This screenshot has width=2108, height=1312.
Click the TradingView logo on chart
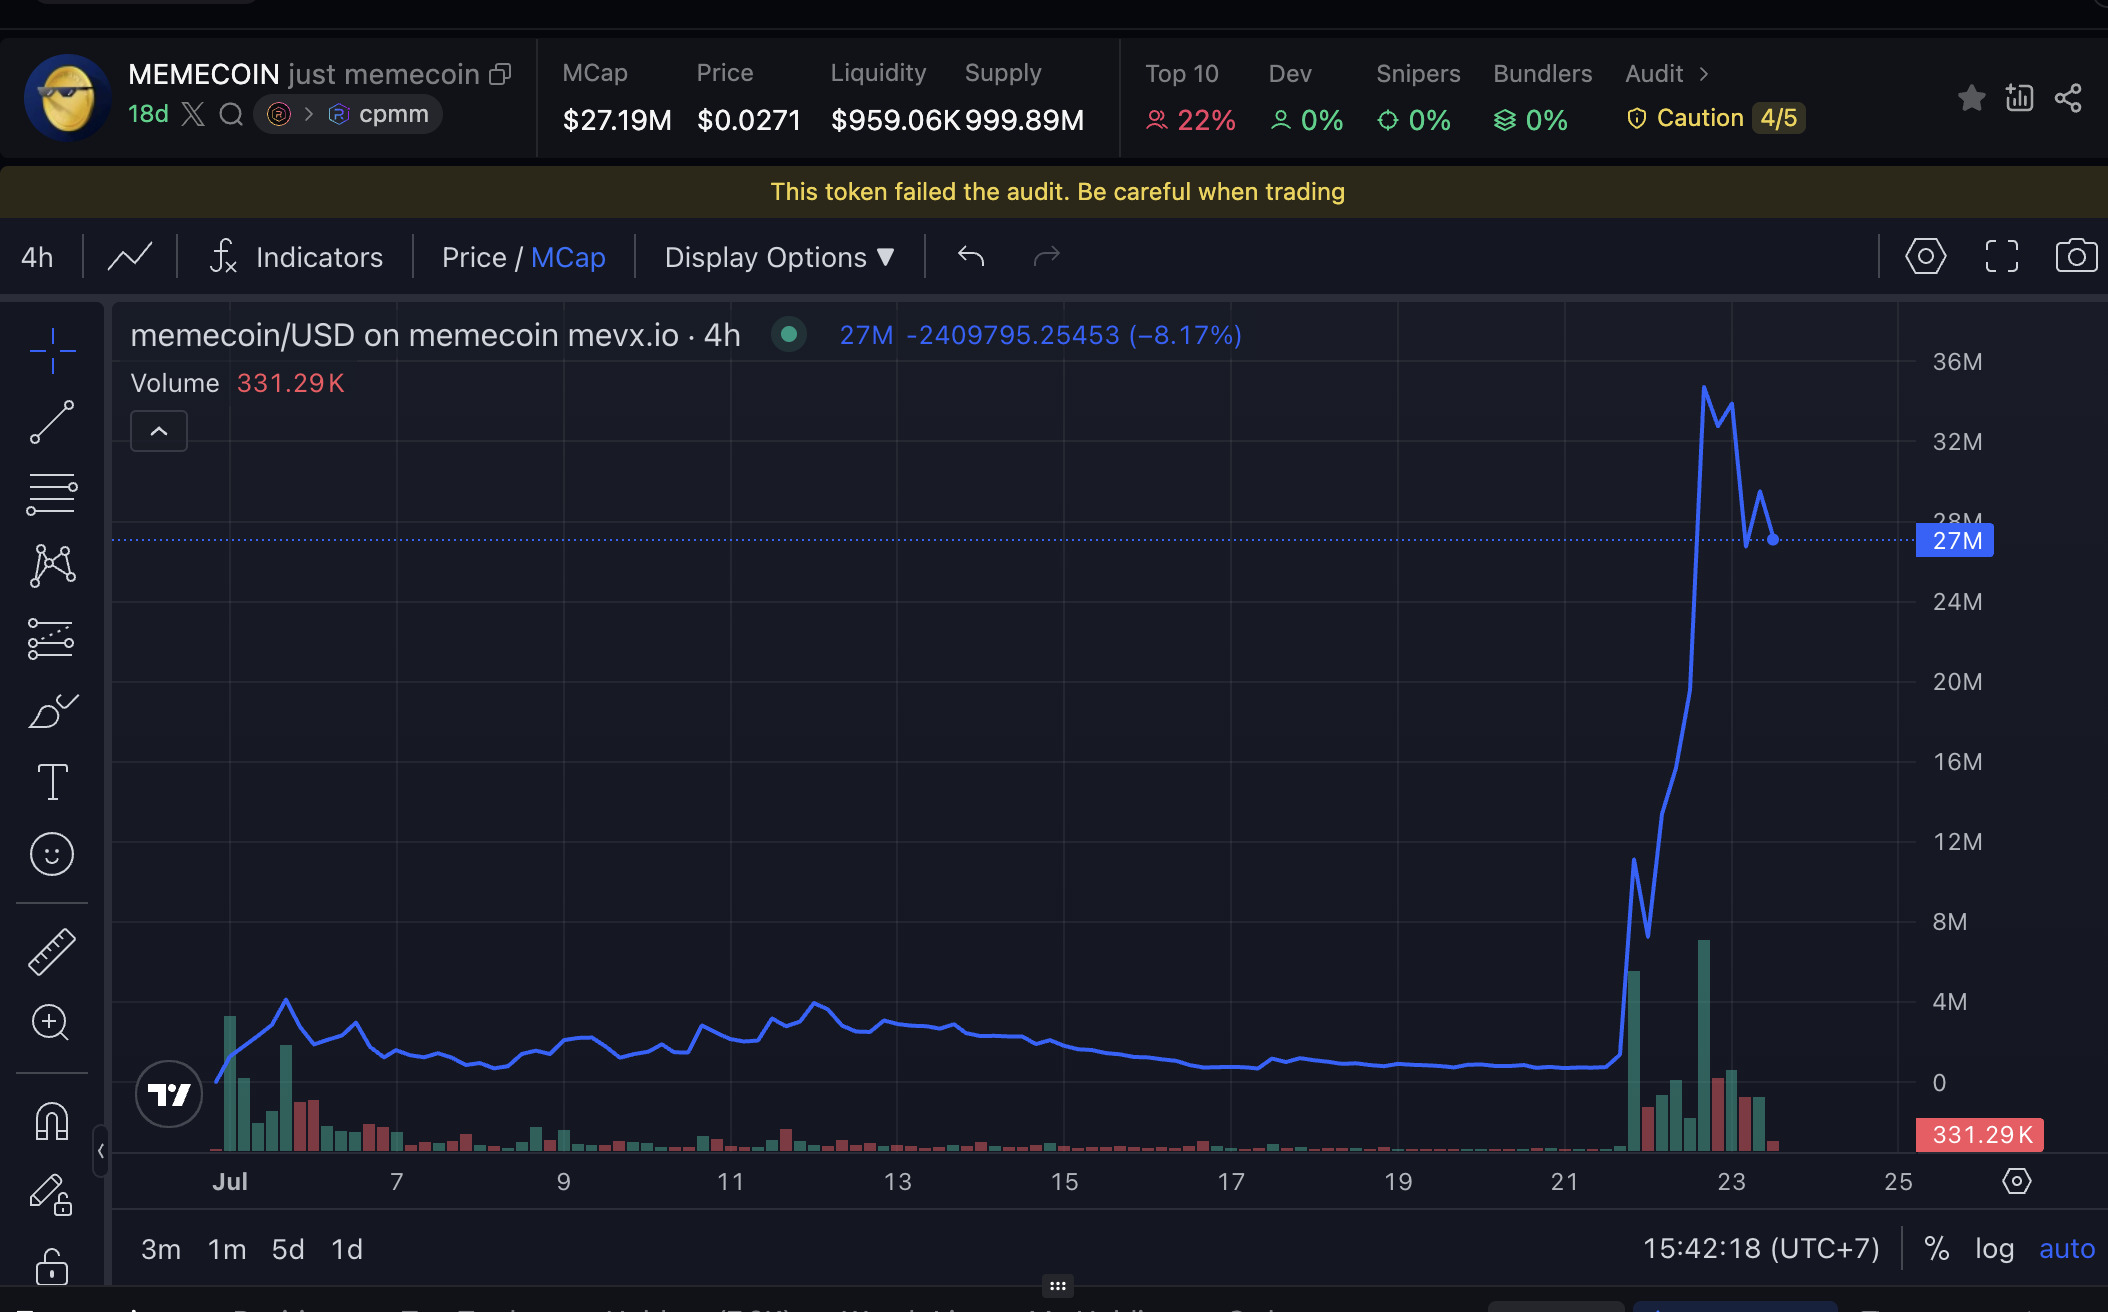point(169,1094)
